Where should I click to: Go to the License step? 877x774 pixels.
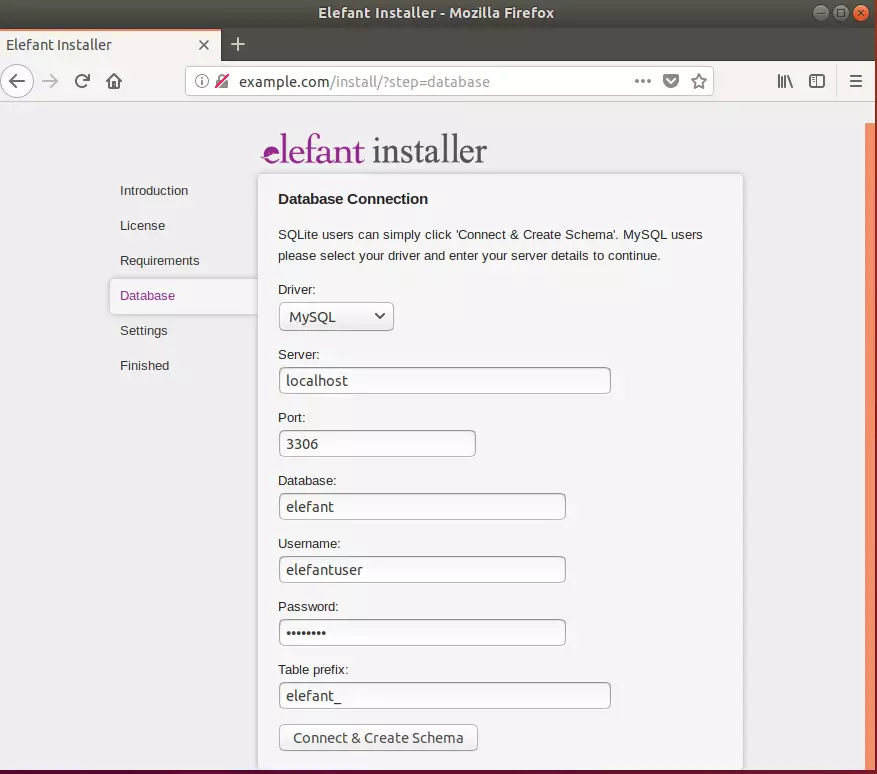click(143, 226)
